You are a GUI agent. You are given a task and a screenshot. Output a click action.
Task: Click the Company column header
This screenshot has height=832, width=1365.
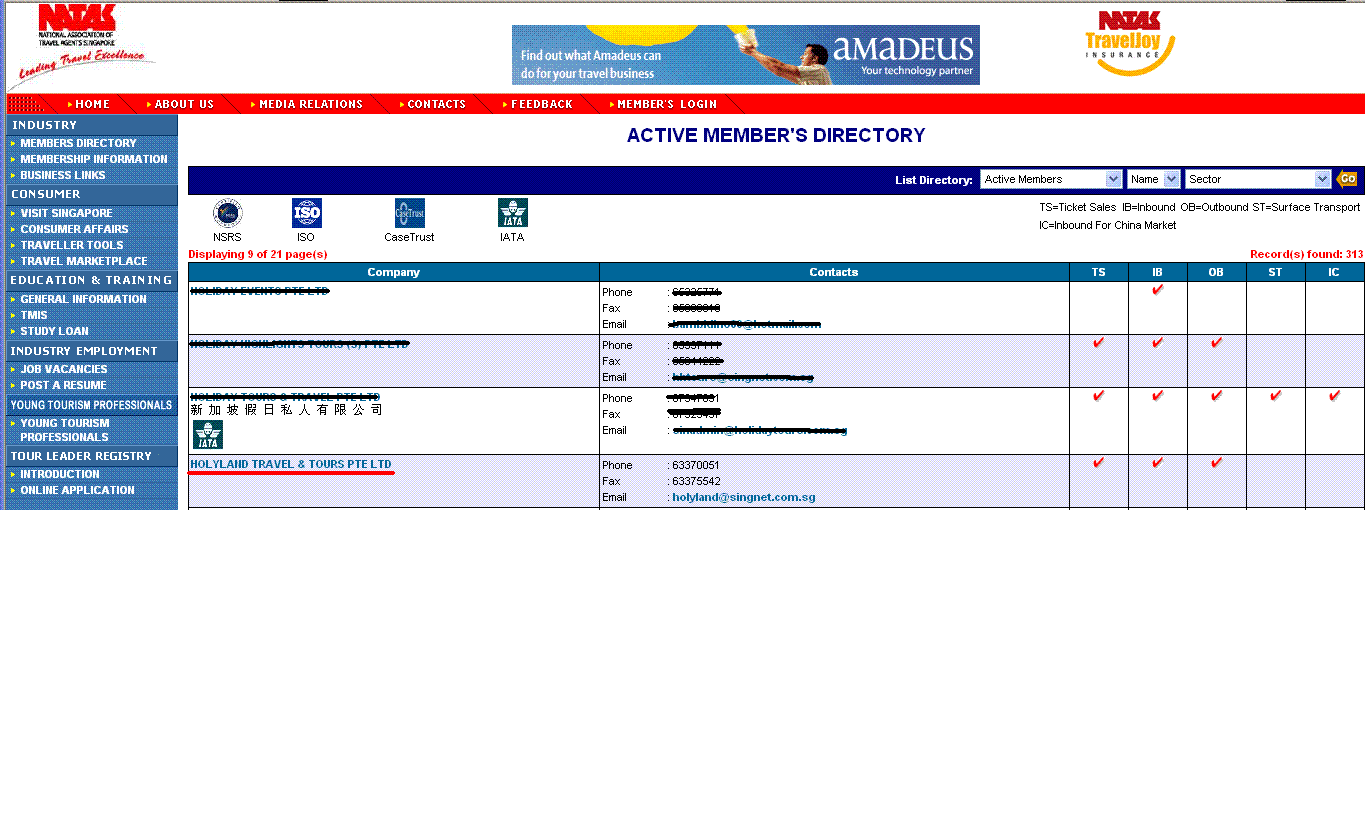point(394,272)
